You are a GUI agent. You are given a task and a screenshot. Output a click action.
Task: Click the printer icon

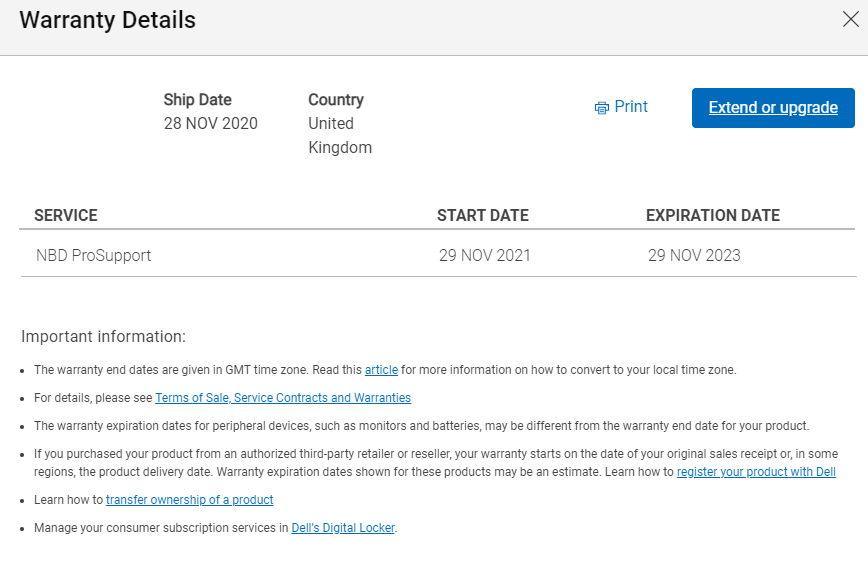(601, 108)
